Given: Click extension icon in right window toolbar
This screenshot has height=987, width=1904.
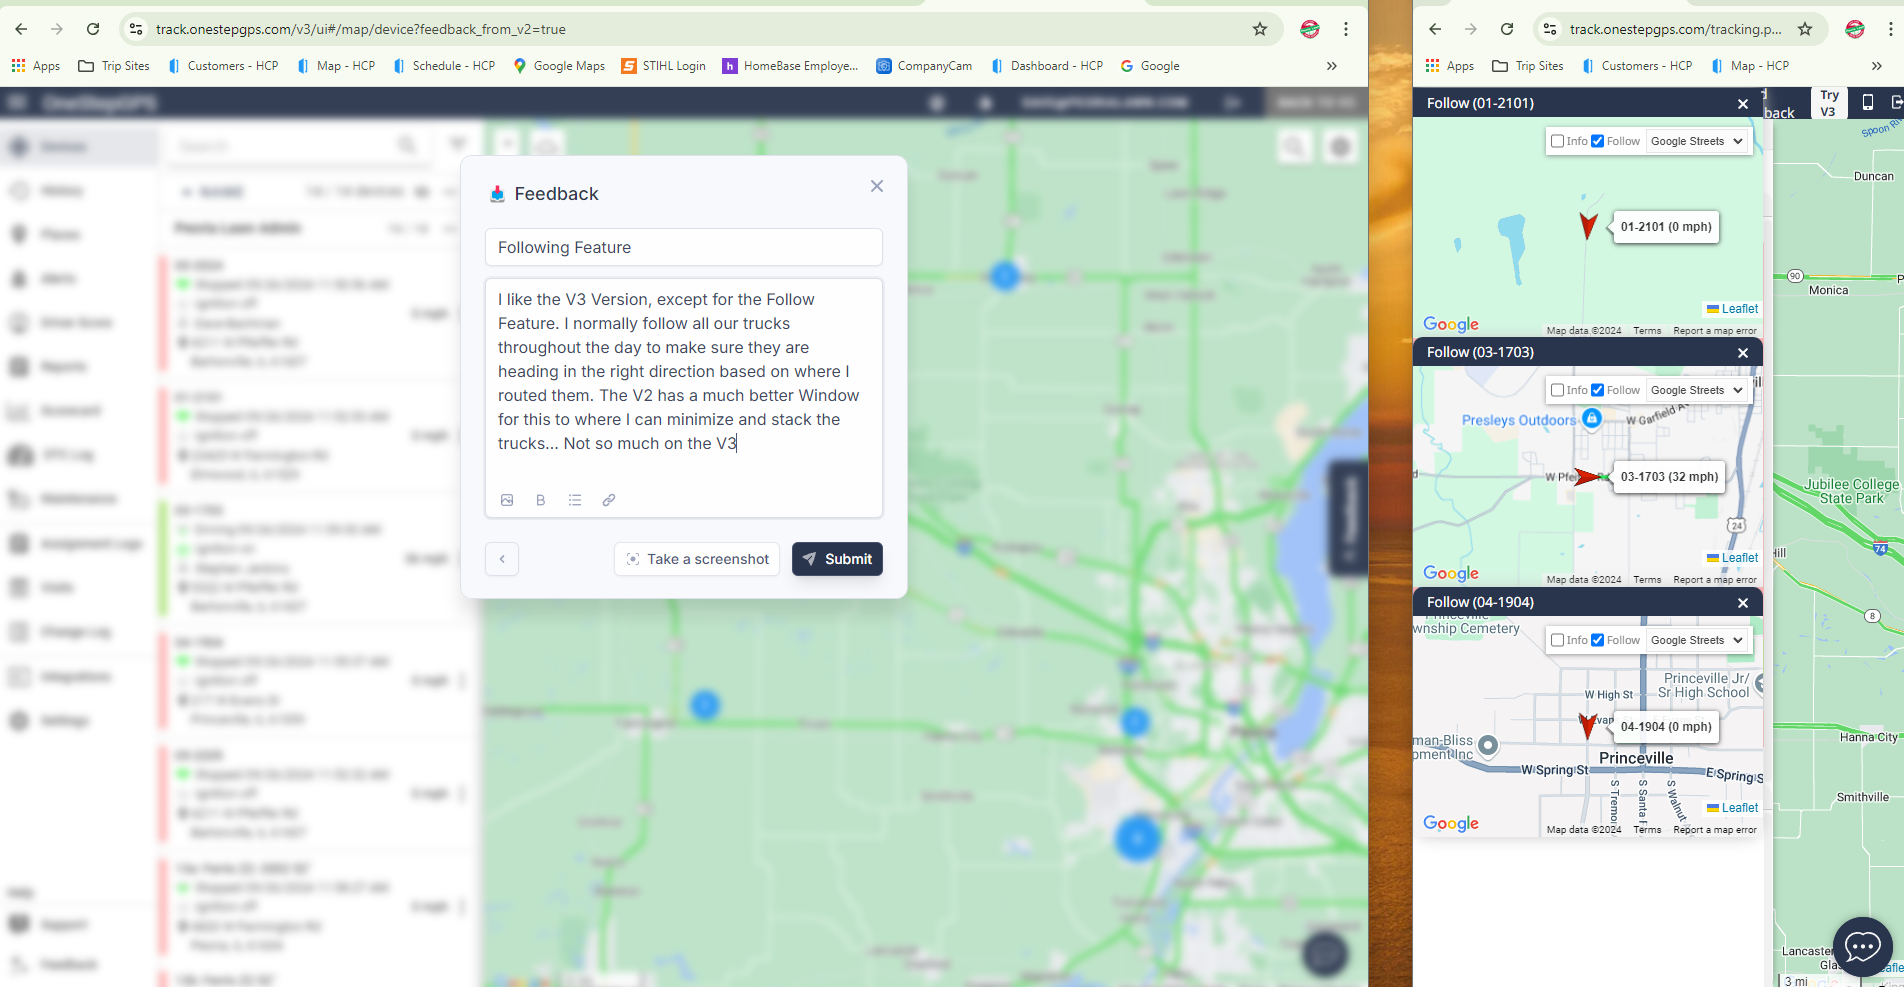Looking at the screenshot, I should coord(1855,29).
